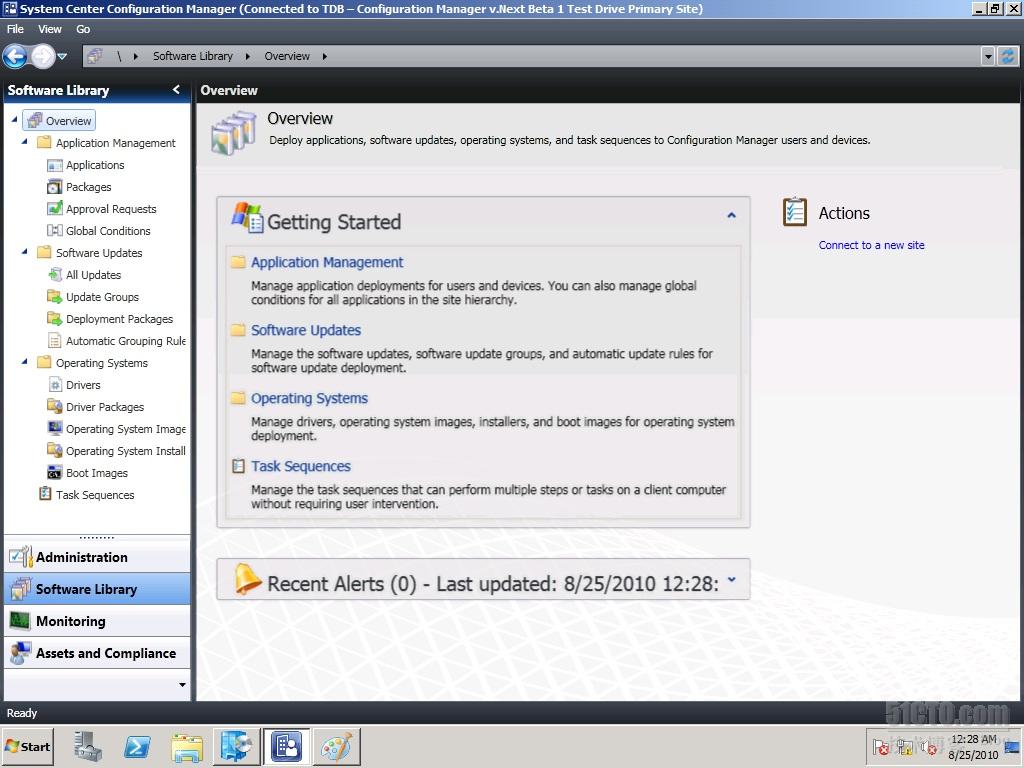Open the Operating Systems link in Getting Started
The width and height of the screenshot is (1024, 768).
(310, 398)
